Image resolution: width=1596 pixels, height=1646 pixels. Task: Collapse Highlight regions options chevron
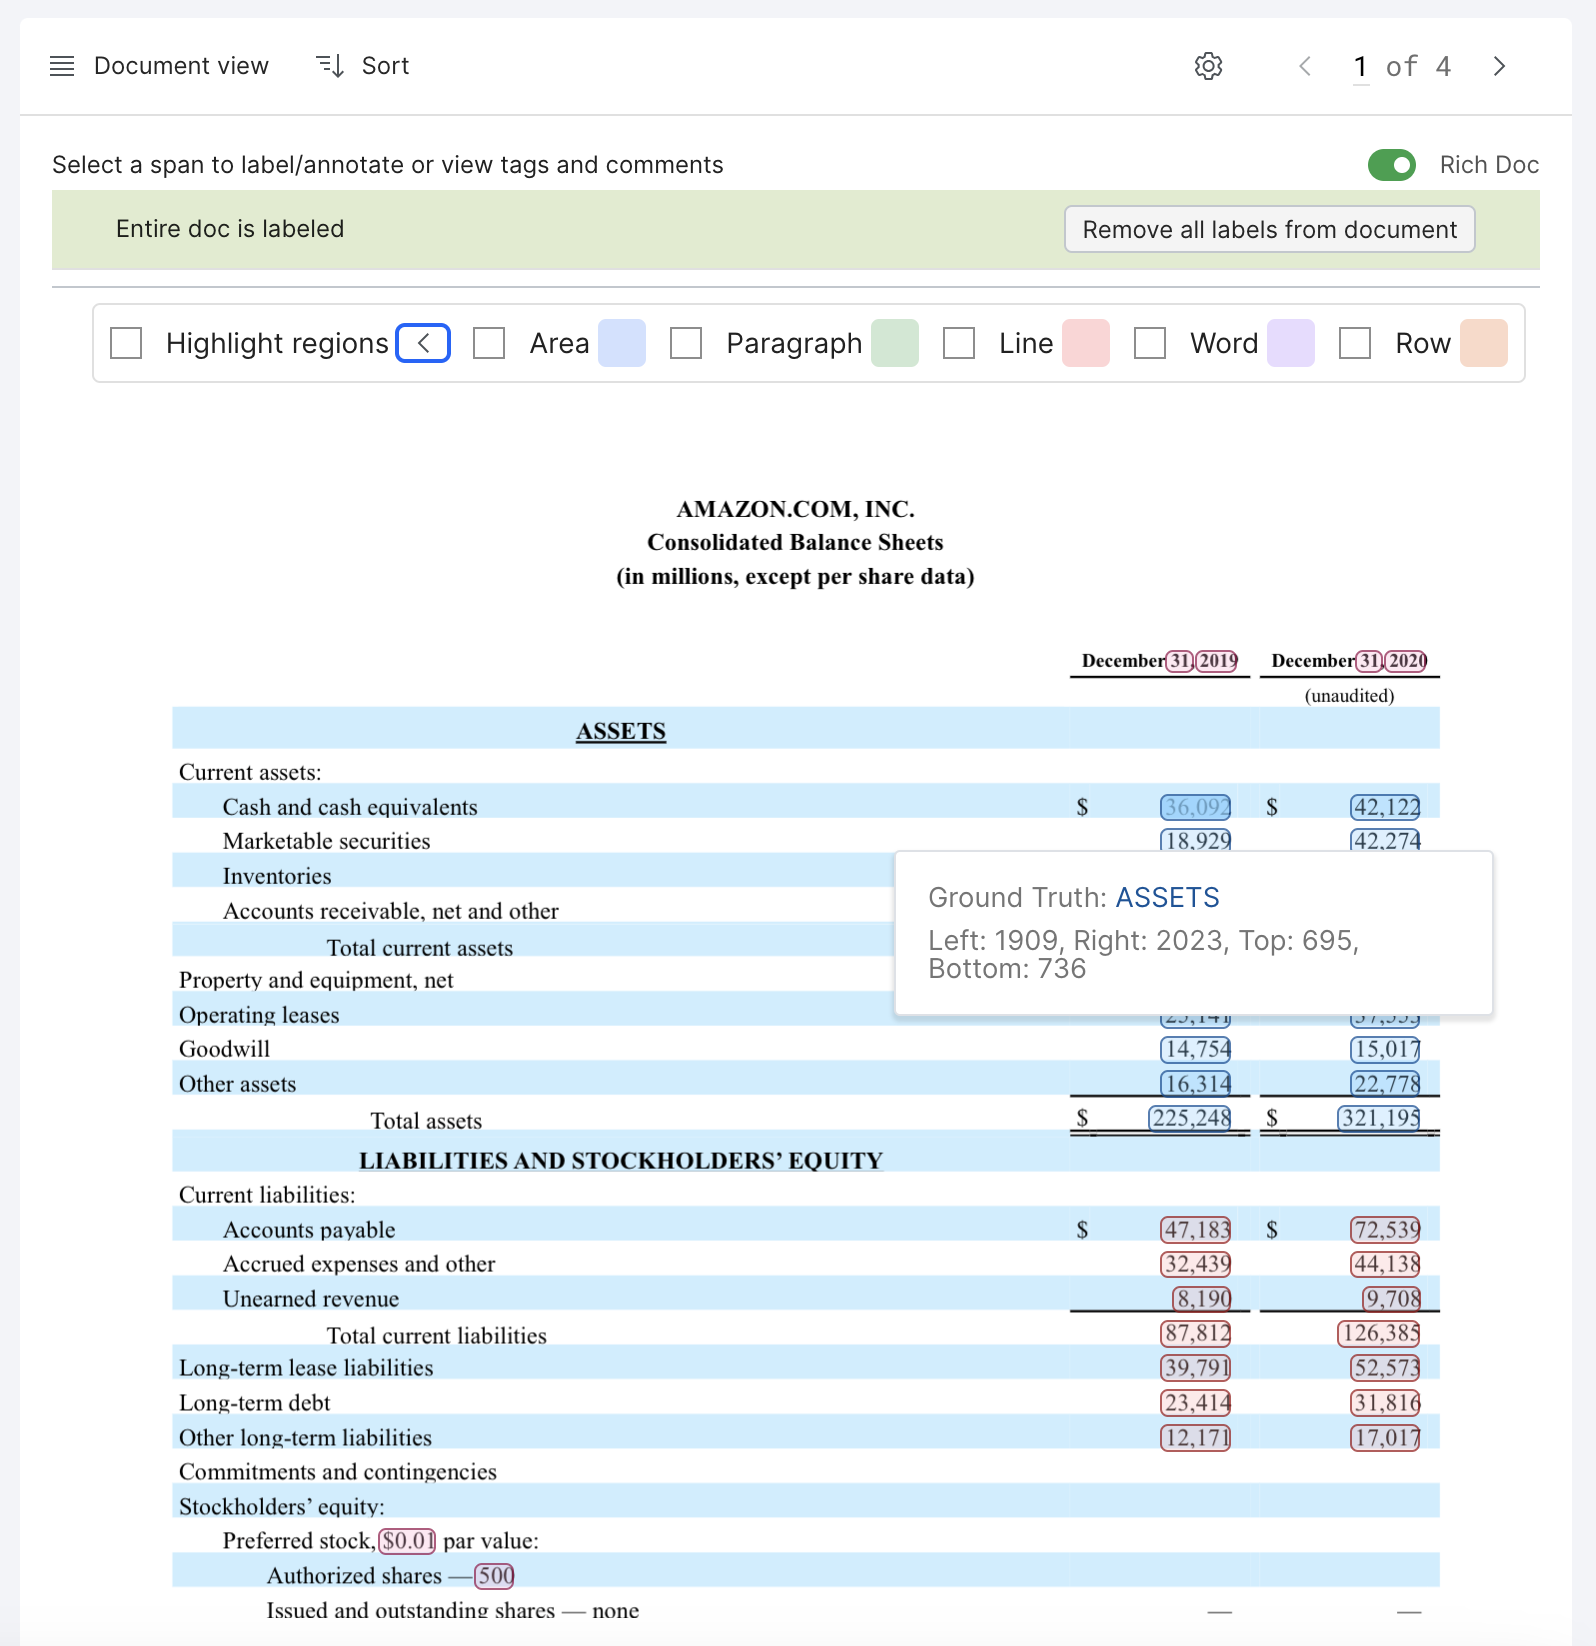coord(423,343)
